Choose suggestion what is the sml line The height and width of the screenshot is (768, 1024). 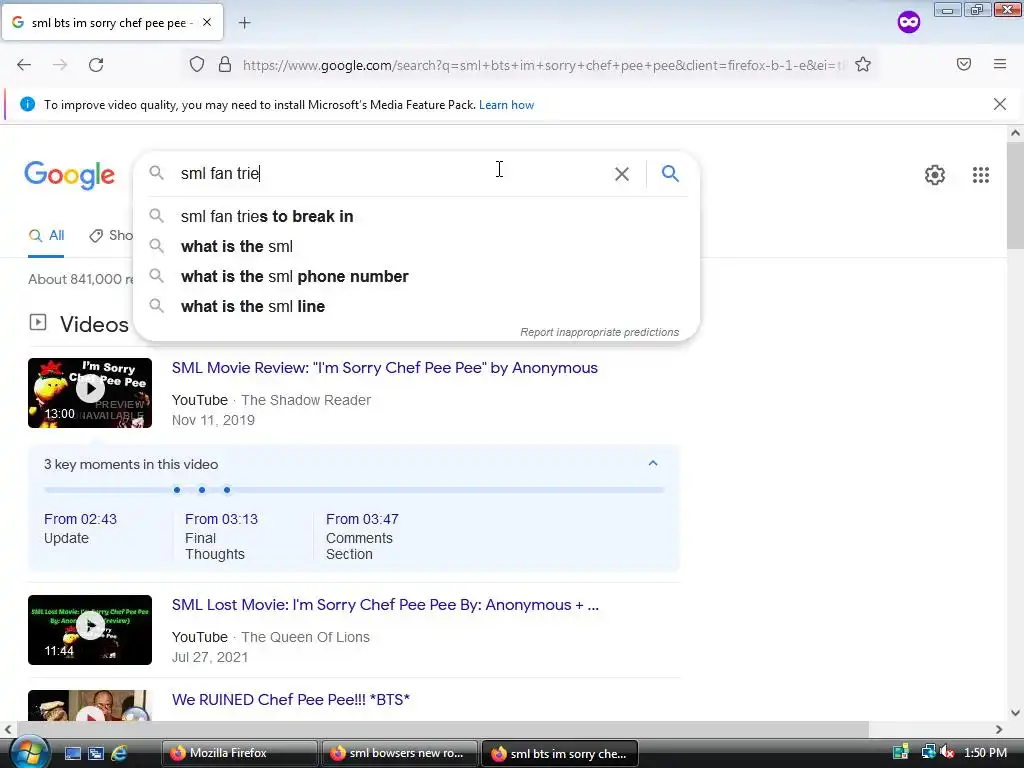tap(417, 306)
